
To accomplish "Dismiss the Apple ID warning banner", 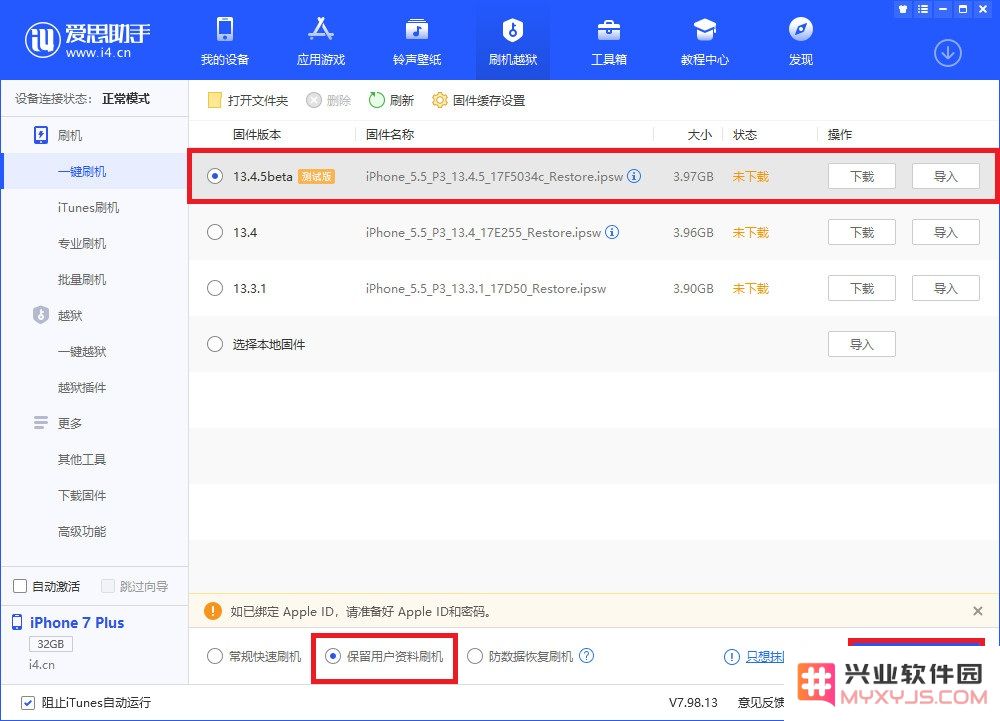I will point(978,611).
